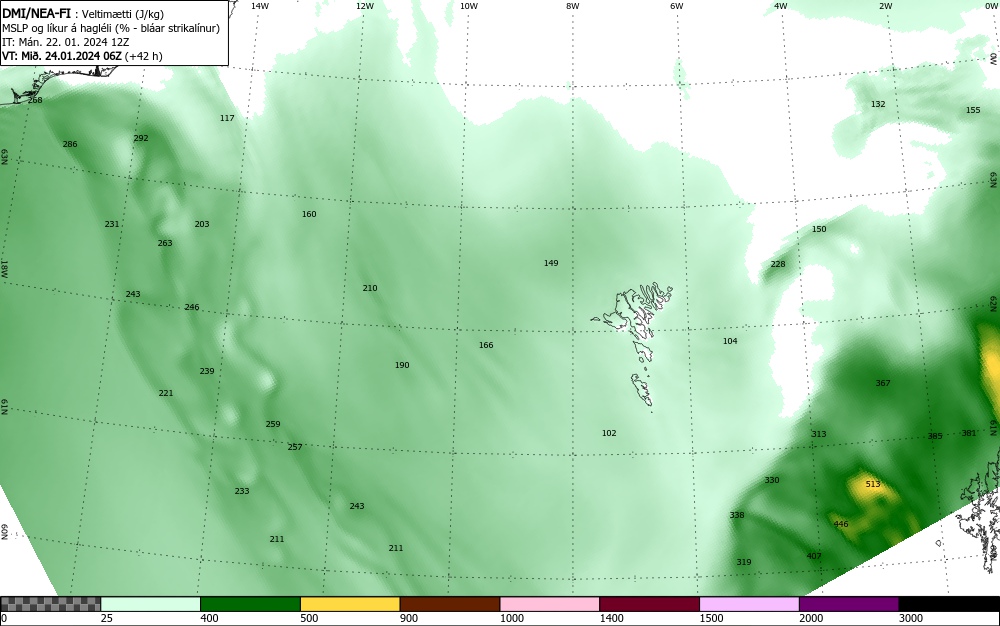Viewport: 1000px width, 626px height.
Task: Select the map value 221
Action: (166, 393)
